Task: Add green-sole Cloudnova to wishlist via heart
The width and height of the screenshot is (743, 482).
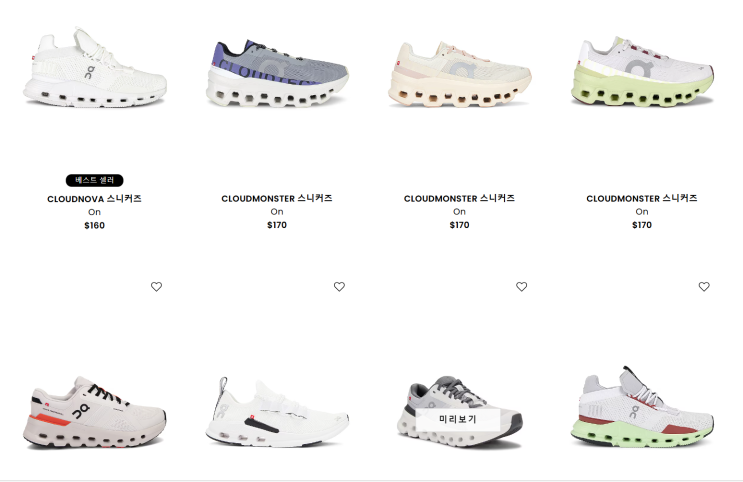Action: click(704, 287)
